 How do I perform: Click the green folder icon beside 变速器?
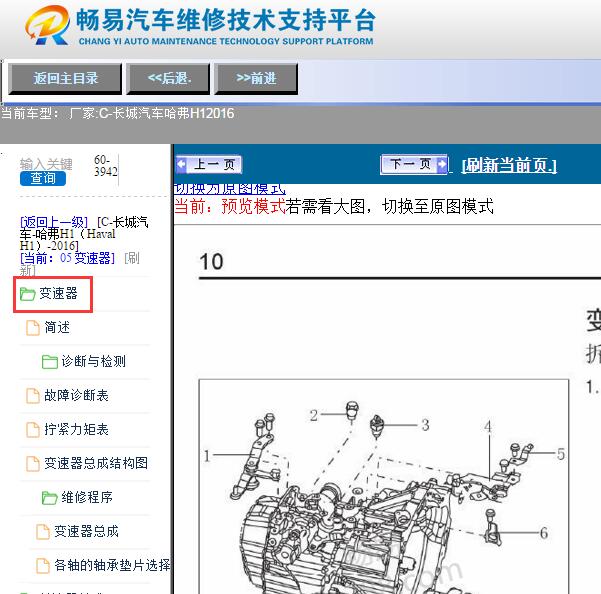click(28, 294)
